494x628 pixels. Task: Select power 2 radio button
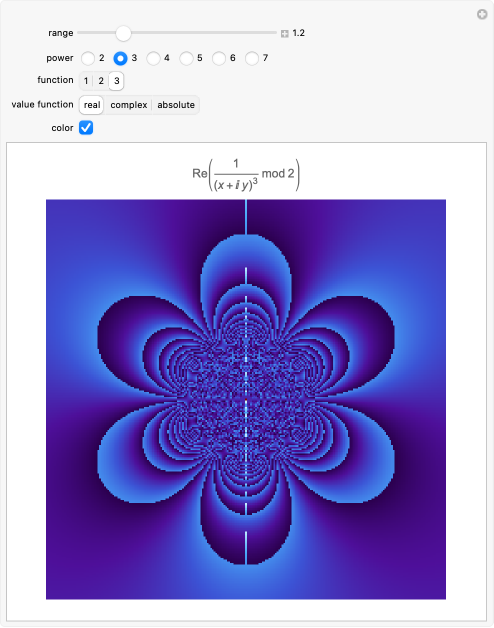[88, 58]
